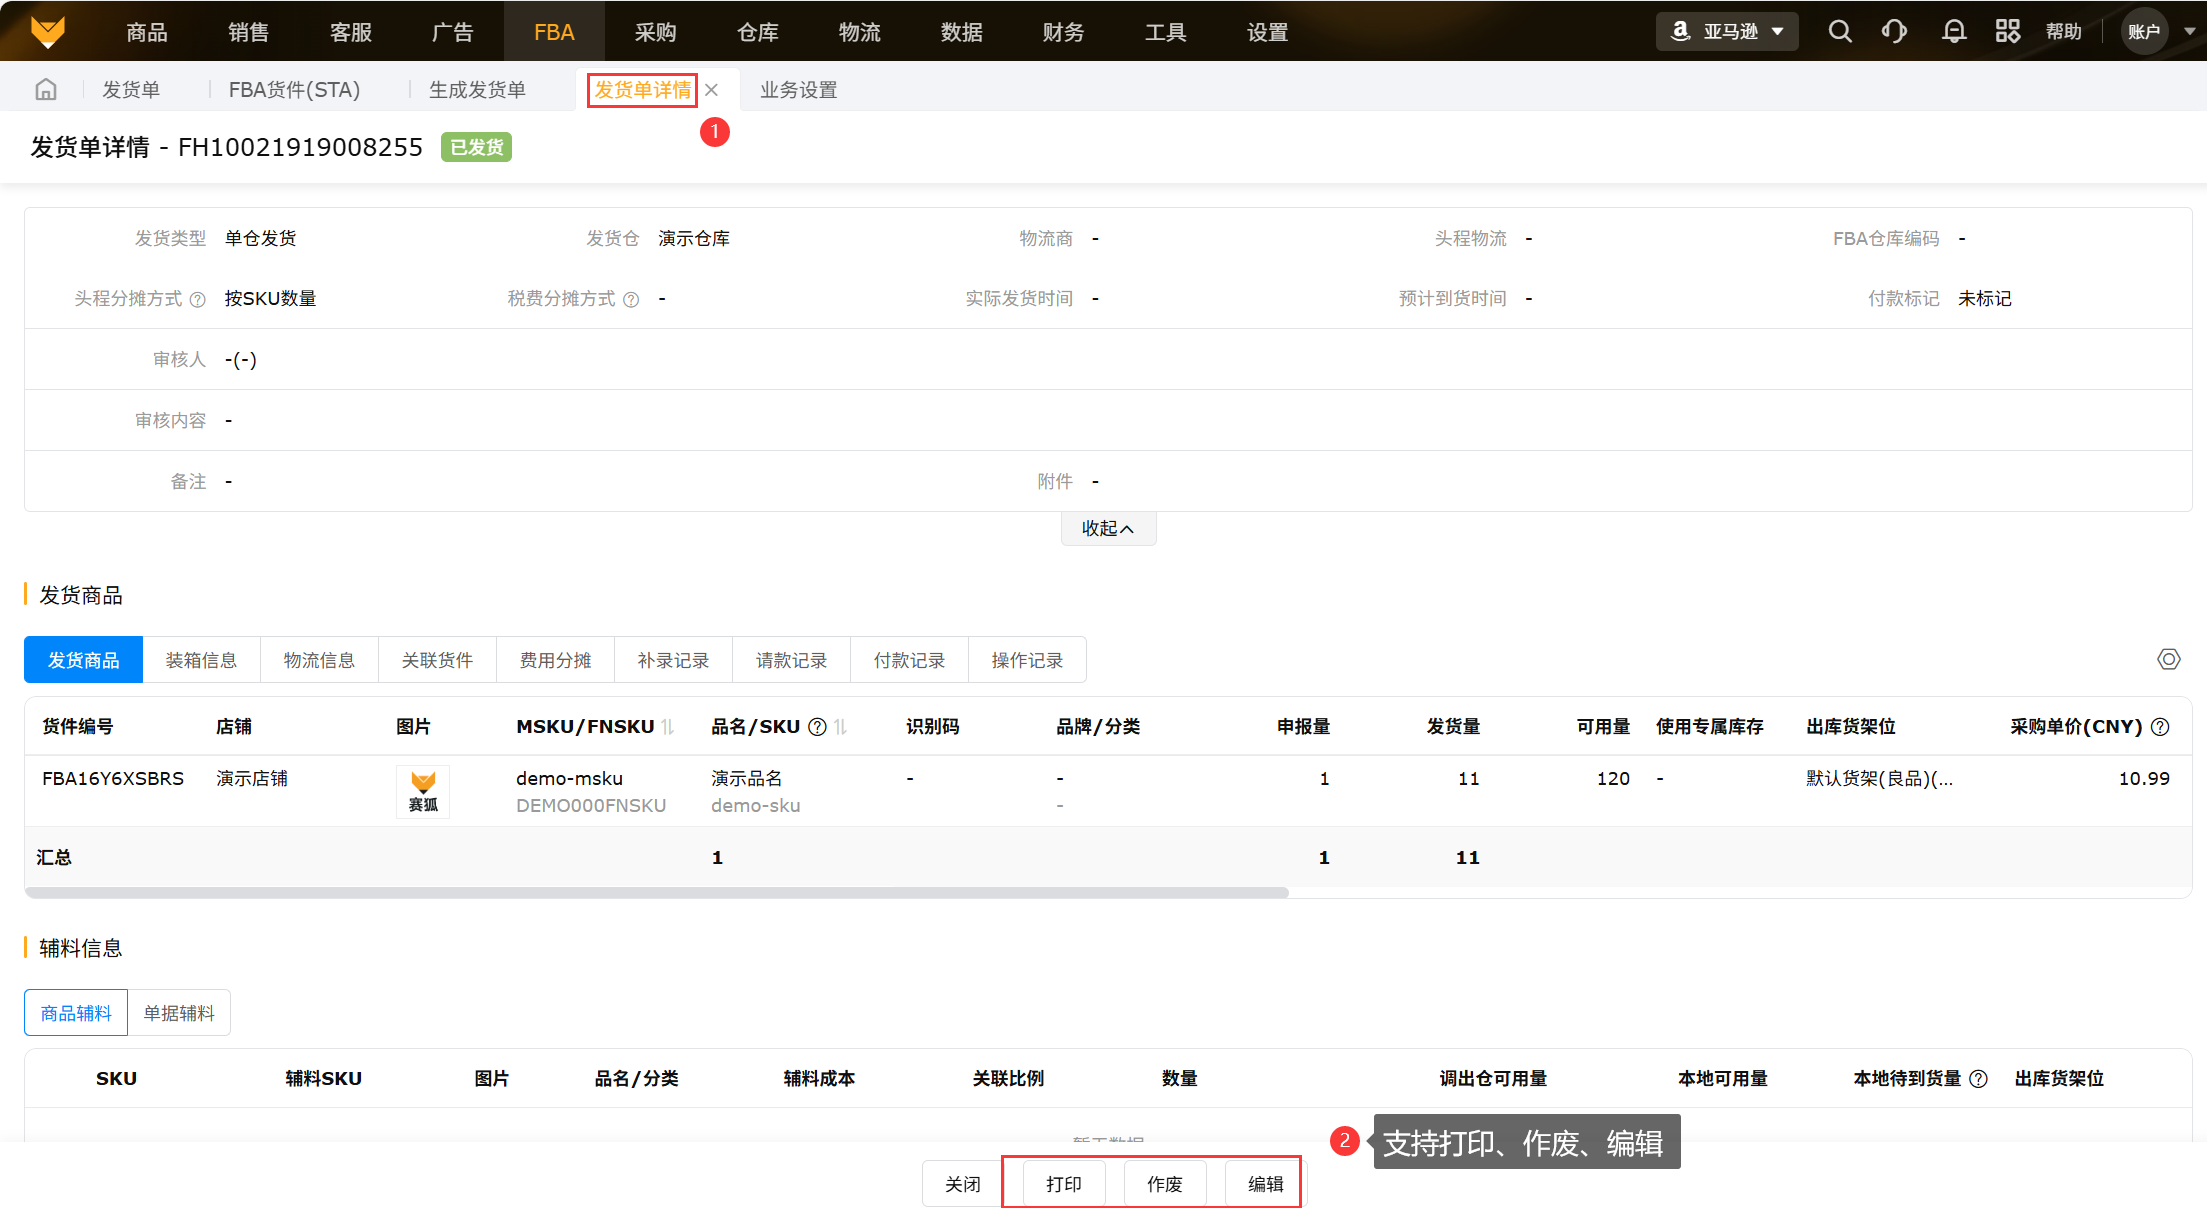
Task: Click help icon beside 头程分摊方式
Action: [198, 299]
